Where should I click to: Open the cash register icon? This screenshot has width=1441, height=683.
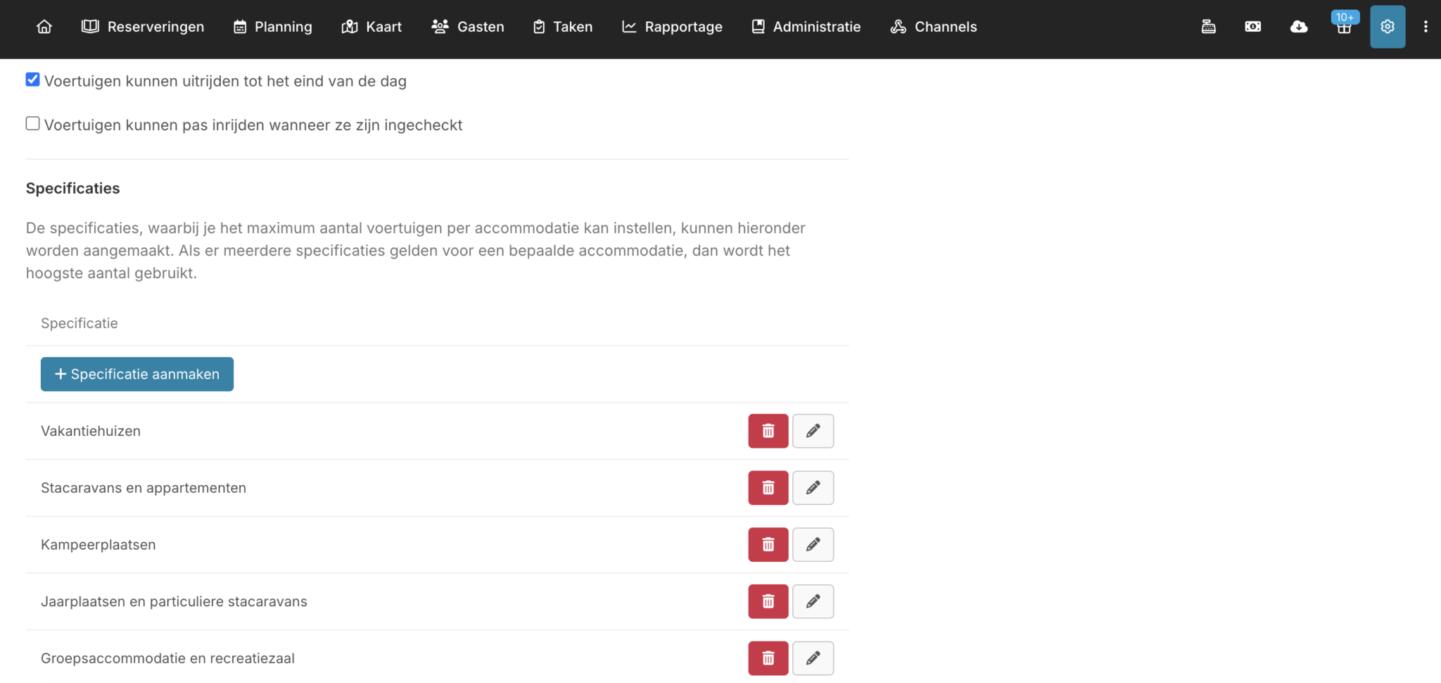[x=1208, y=27]
